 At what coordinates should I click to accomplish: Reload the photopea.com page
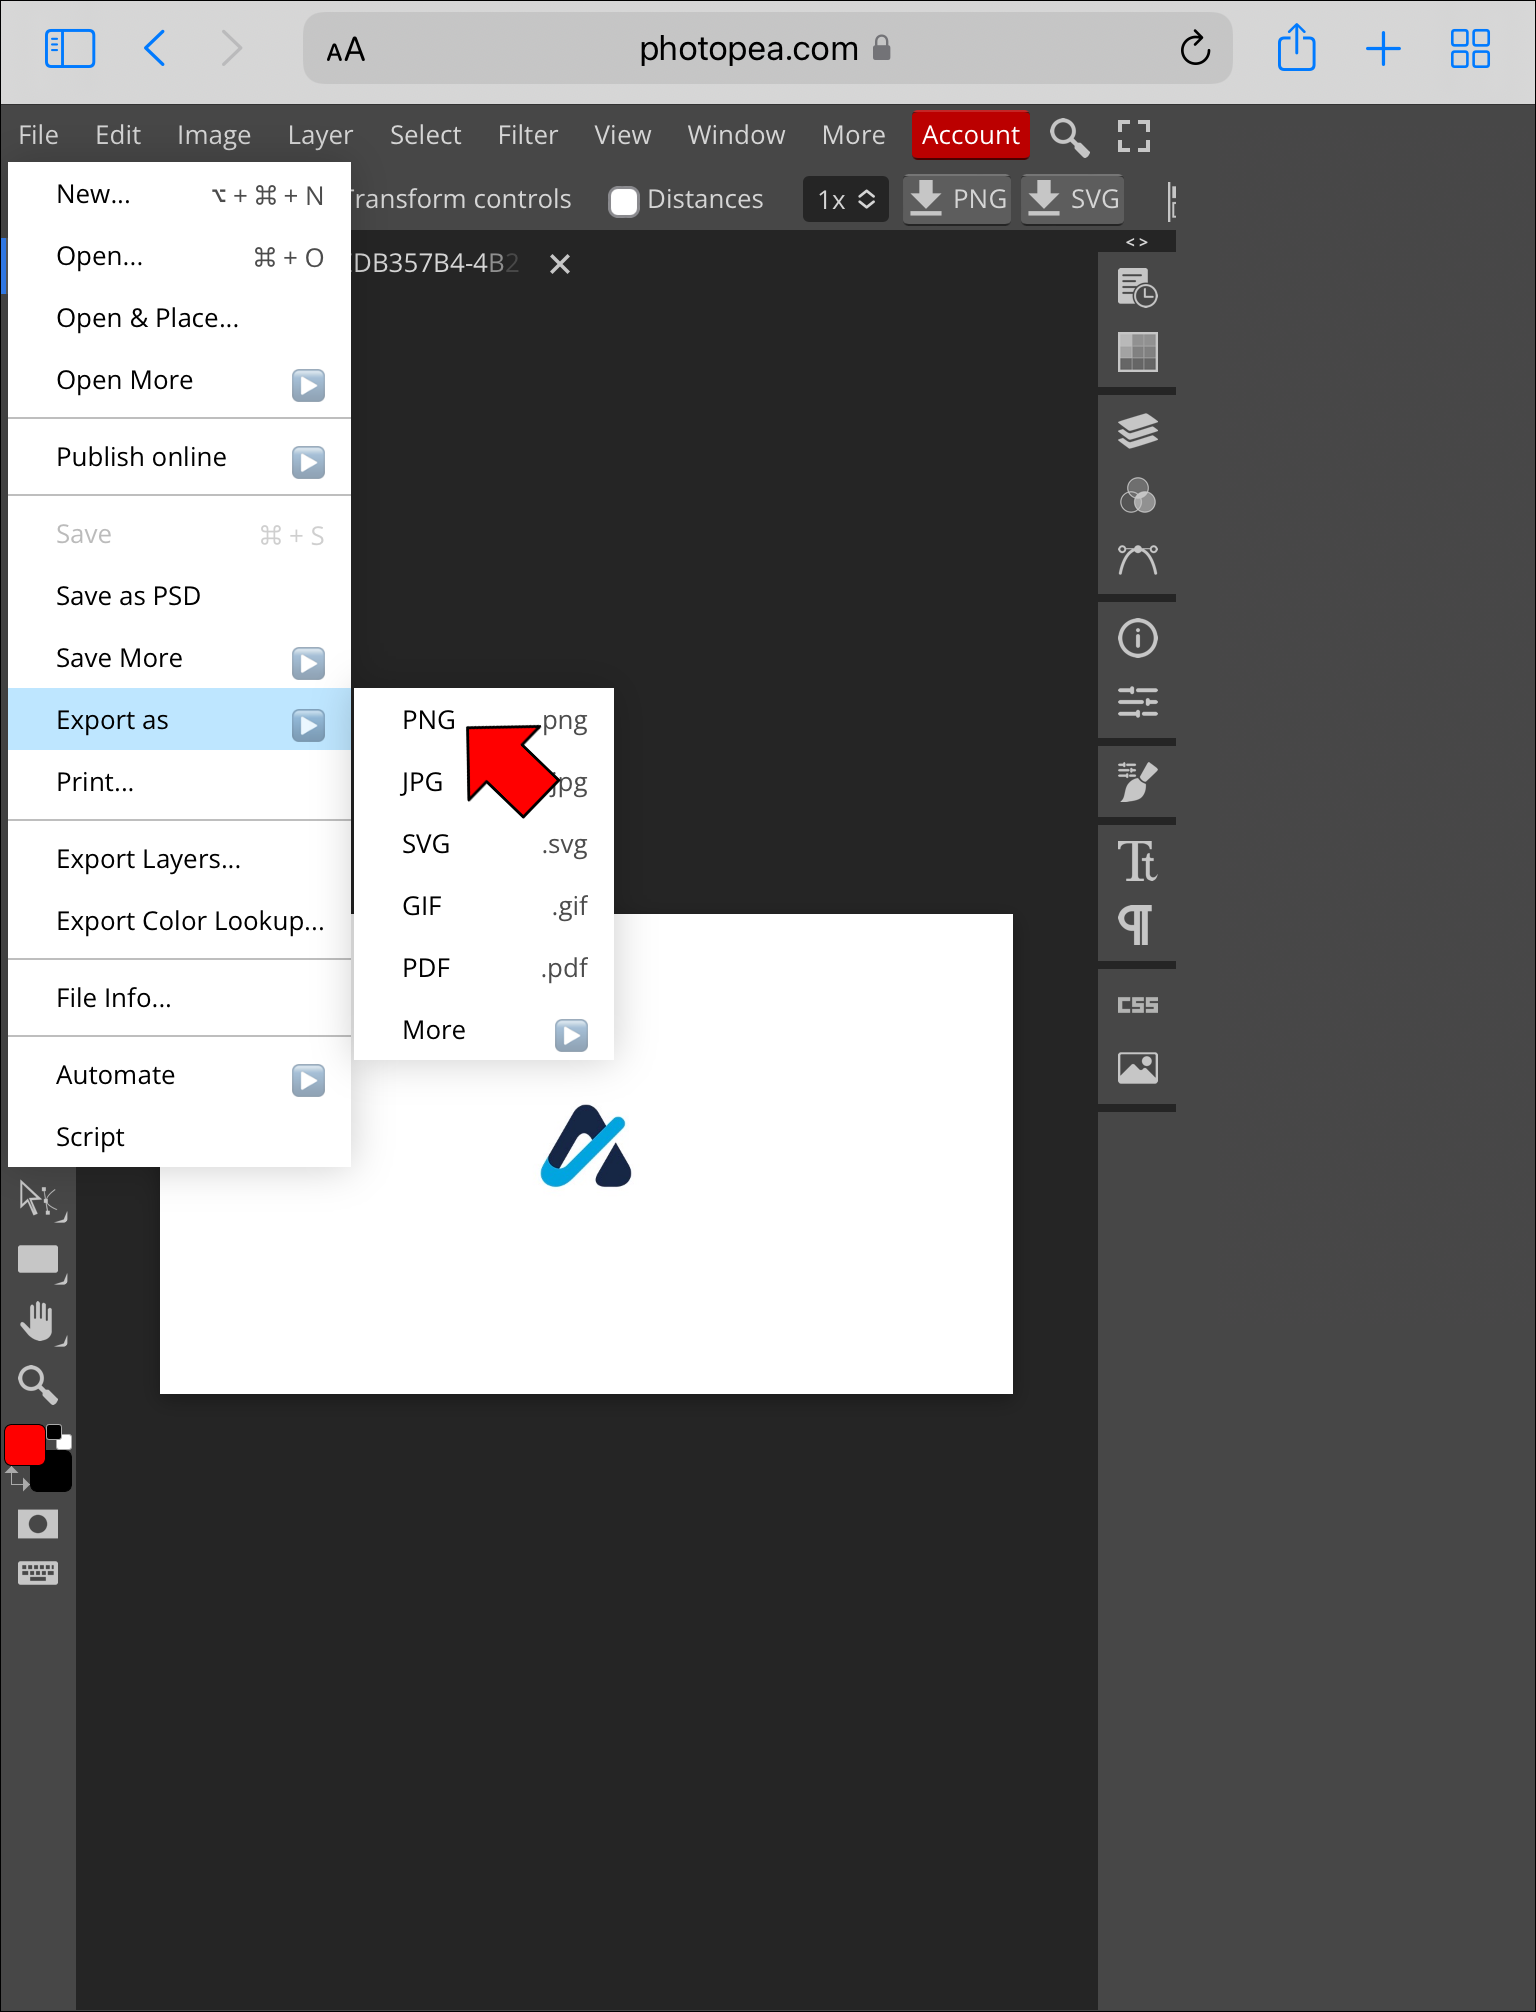[1195, 48]
